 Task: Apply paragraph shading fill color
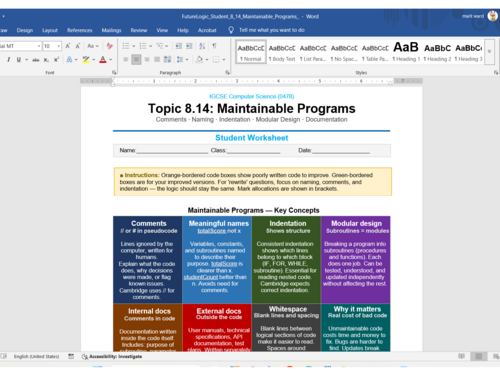pos(199,60)
